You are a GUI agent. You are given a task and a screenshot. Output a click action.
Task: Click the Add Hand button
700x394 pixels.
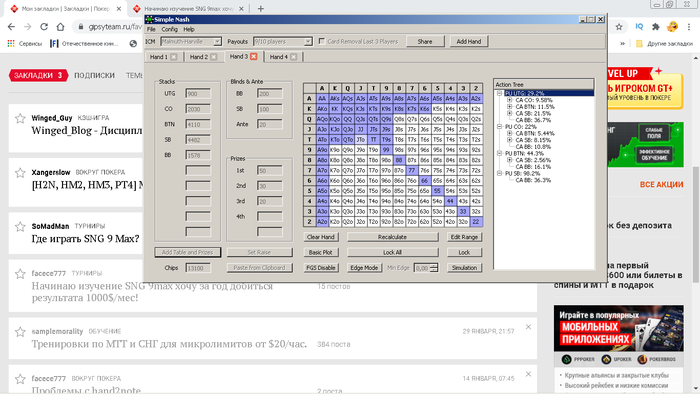point(469,41)
